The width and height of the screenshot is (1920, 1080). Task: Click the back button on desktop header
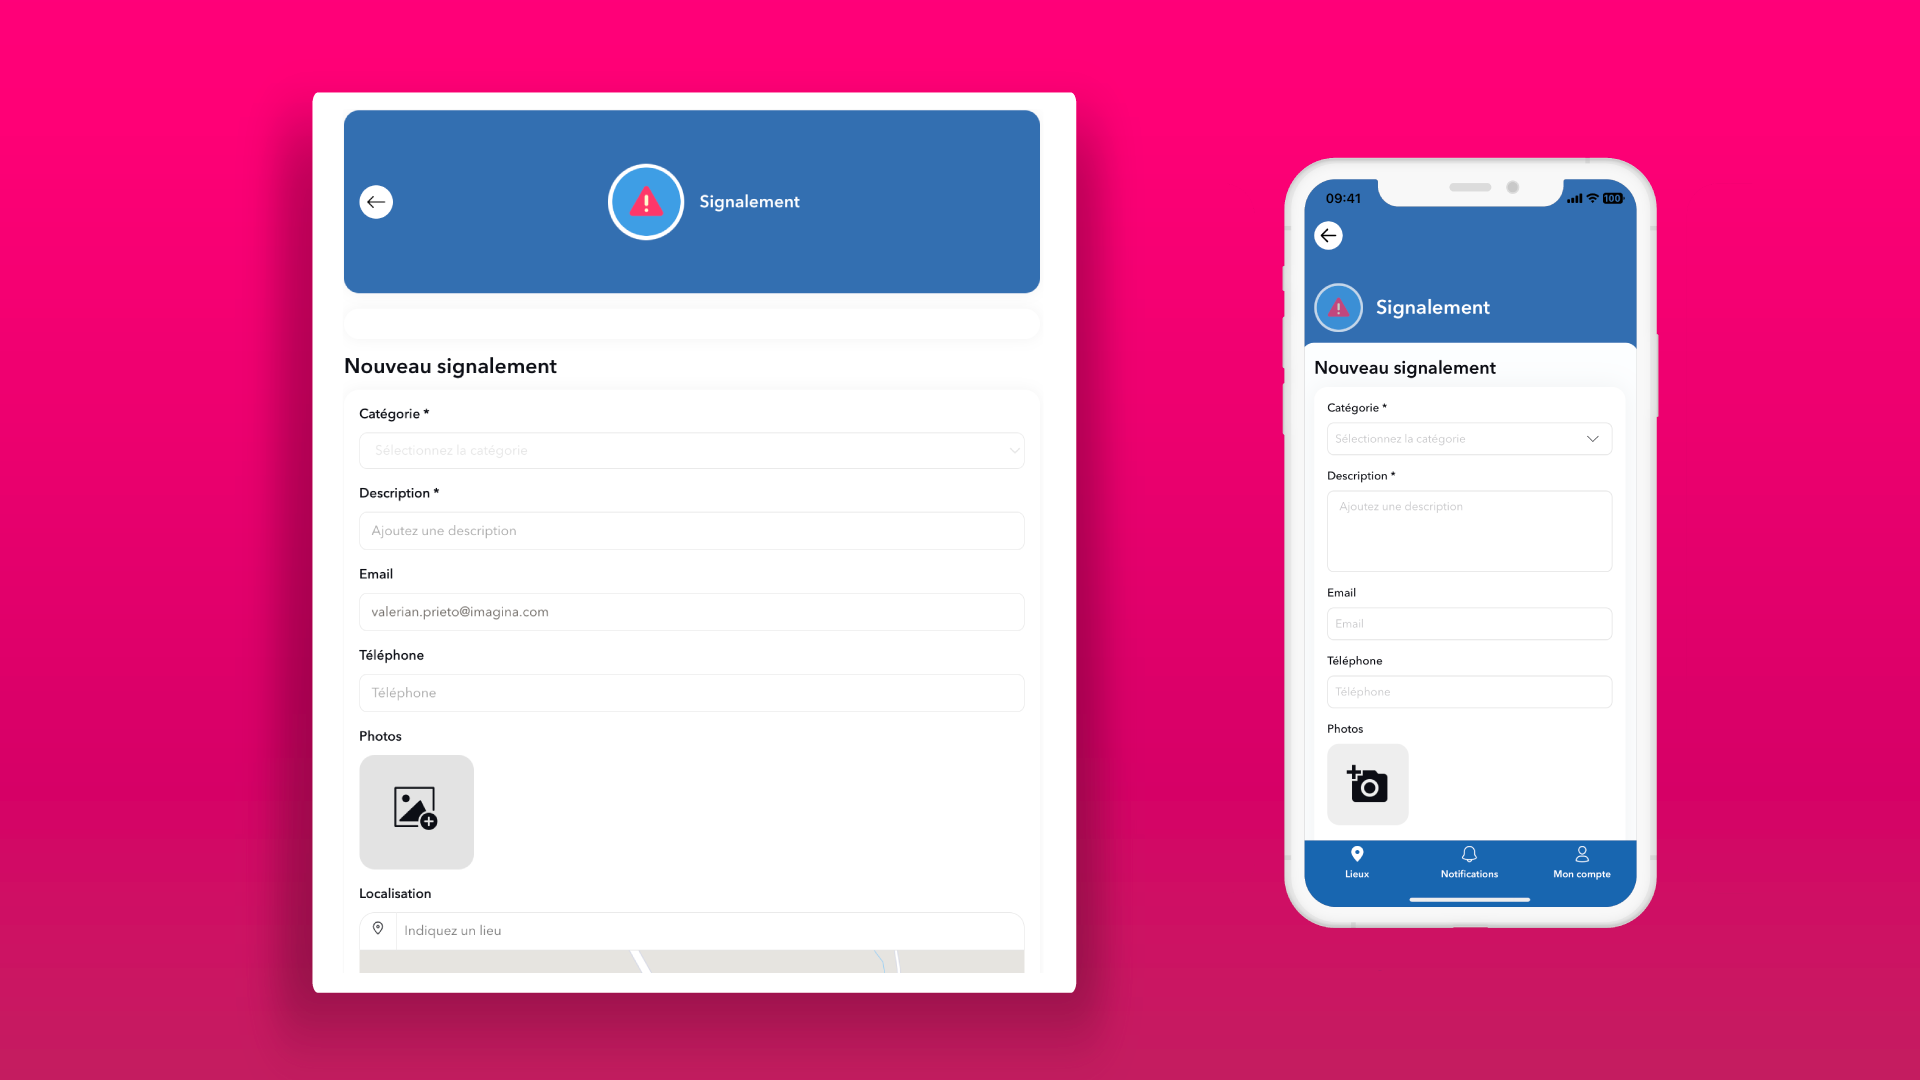(376, 202)
